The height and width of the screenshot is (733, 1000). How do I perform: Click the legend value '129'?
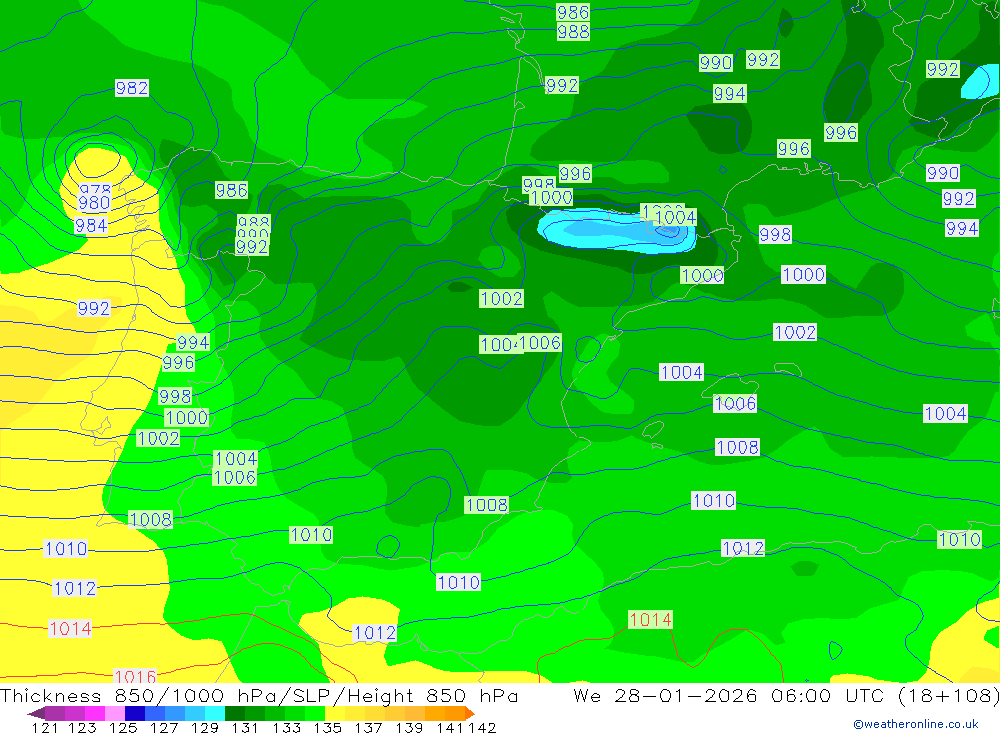205,727
